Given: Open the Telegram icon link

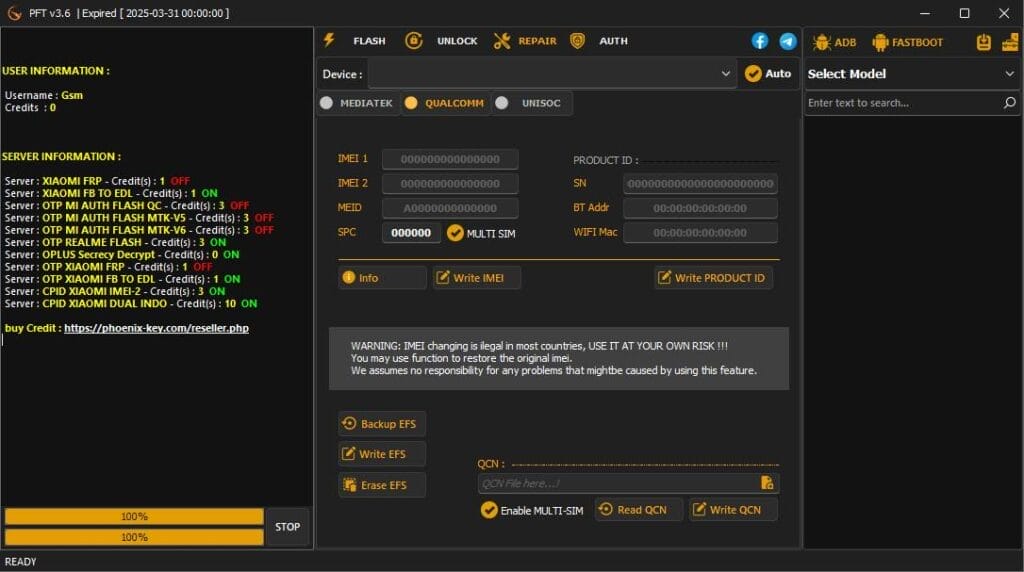Looking at the screenshot, I should click(788, 40).
